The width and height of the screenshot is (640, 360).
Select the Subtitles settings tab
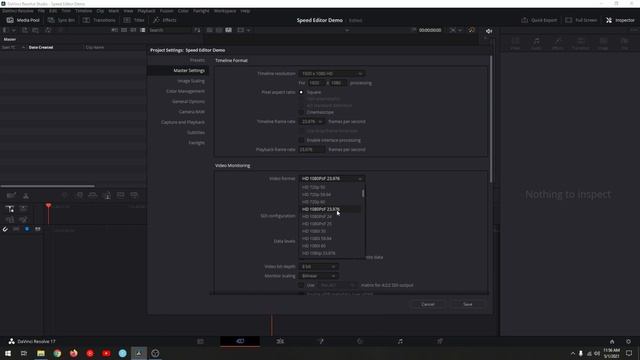click(x=196, y=132)
